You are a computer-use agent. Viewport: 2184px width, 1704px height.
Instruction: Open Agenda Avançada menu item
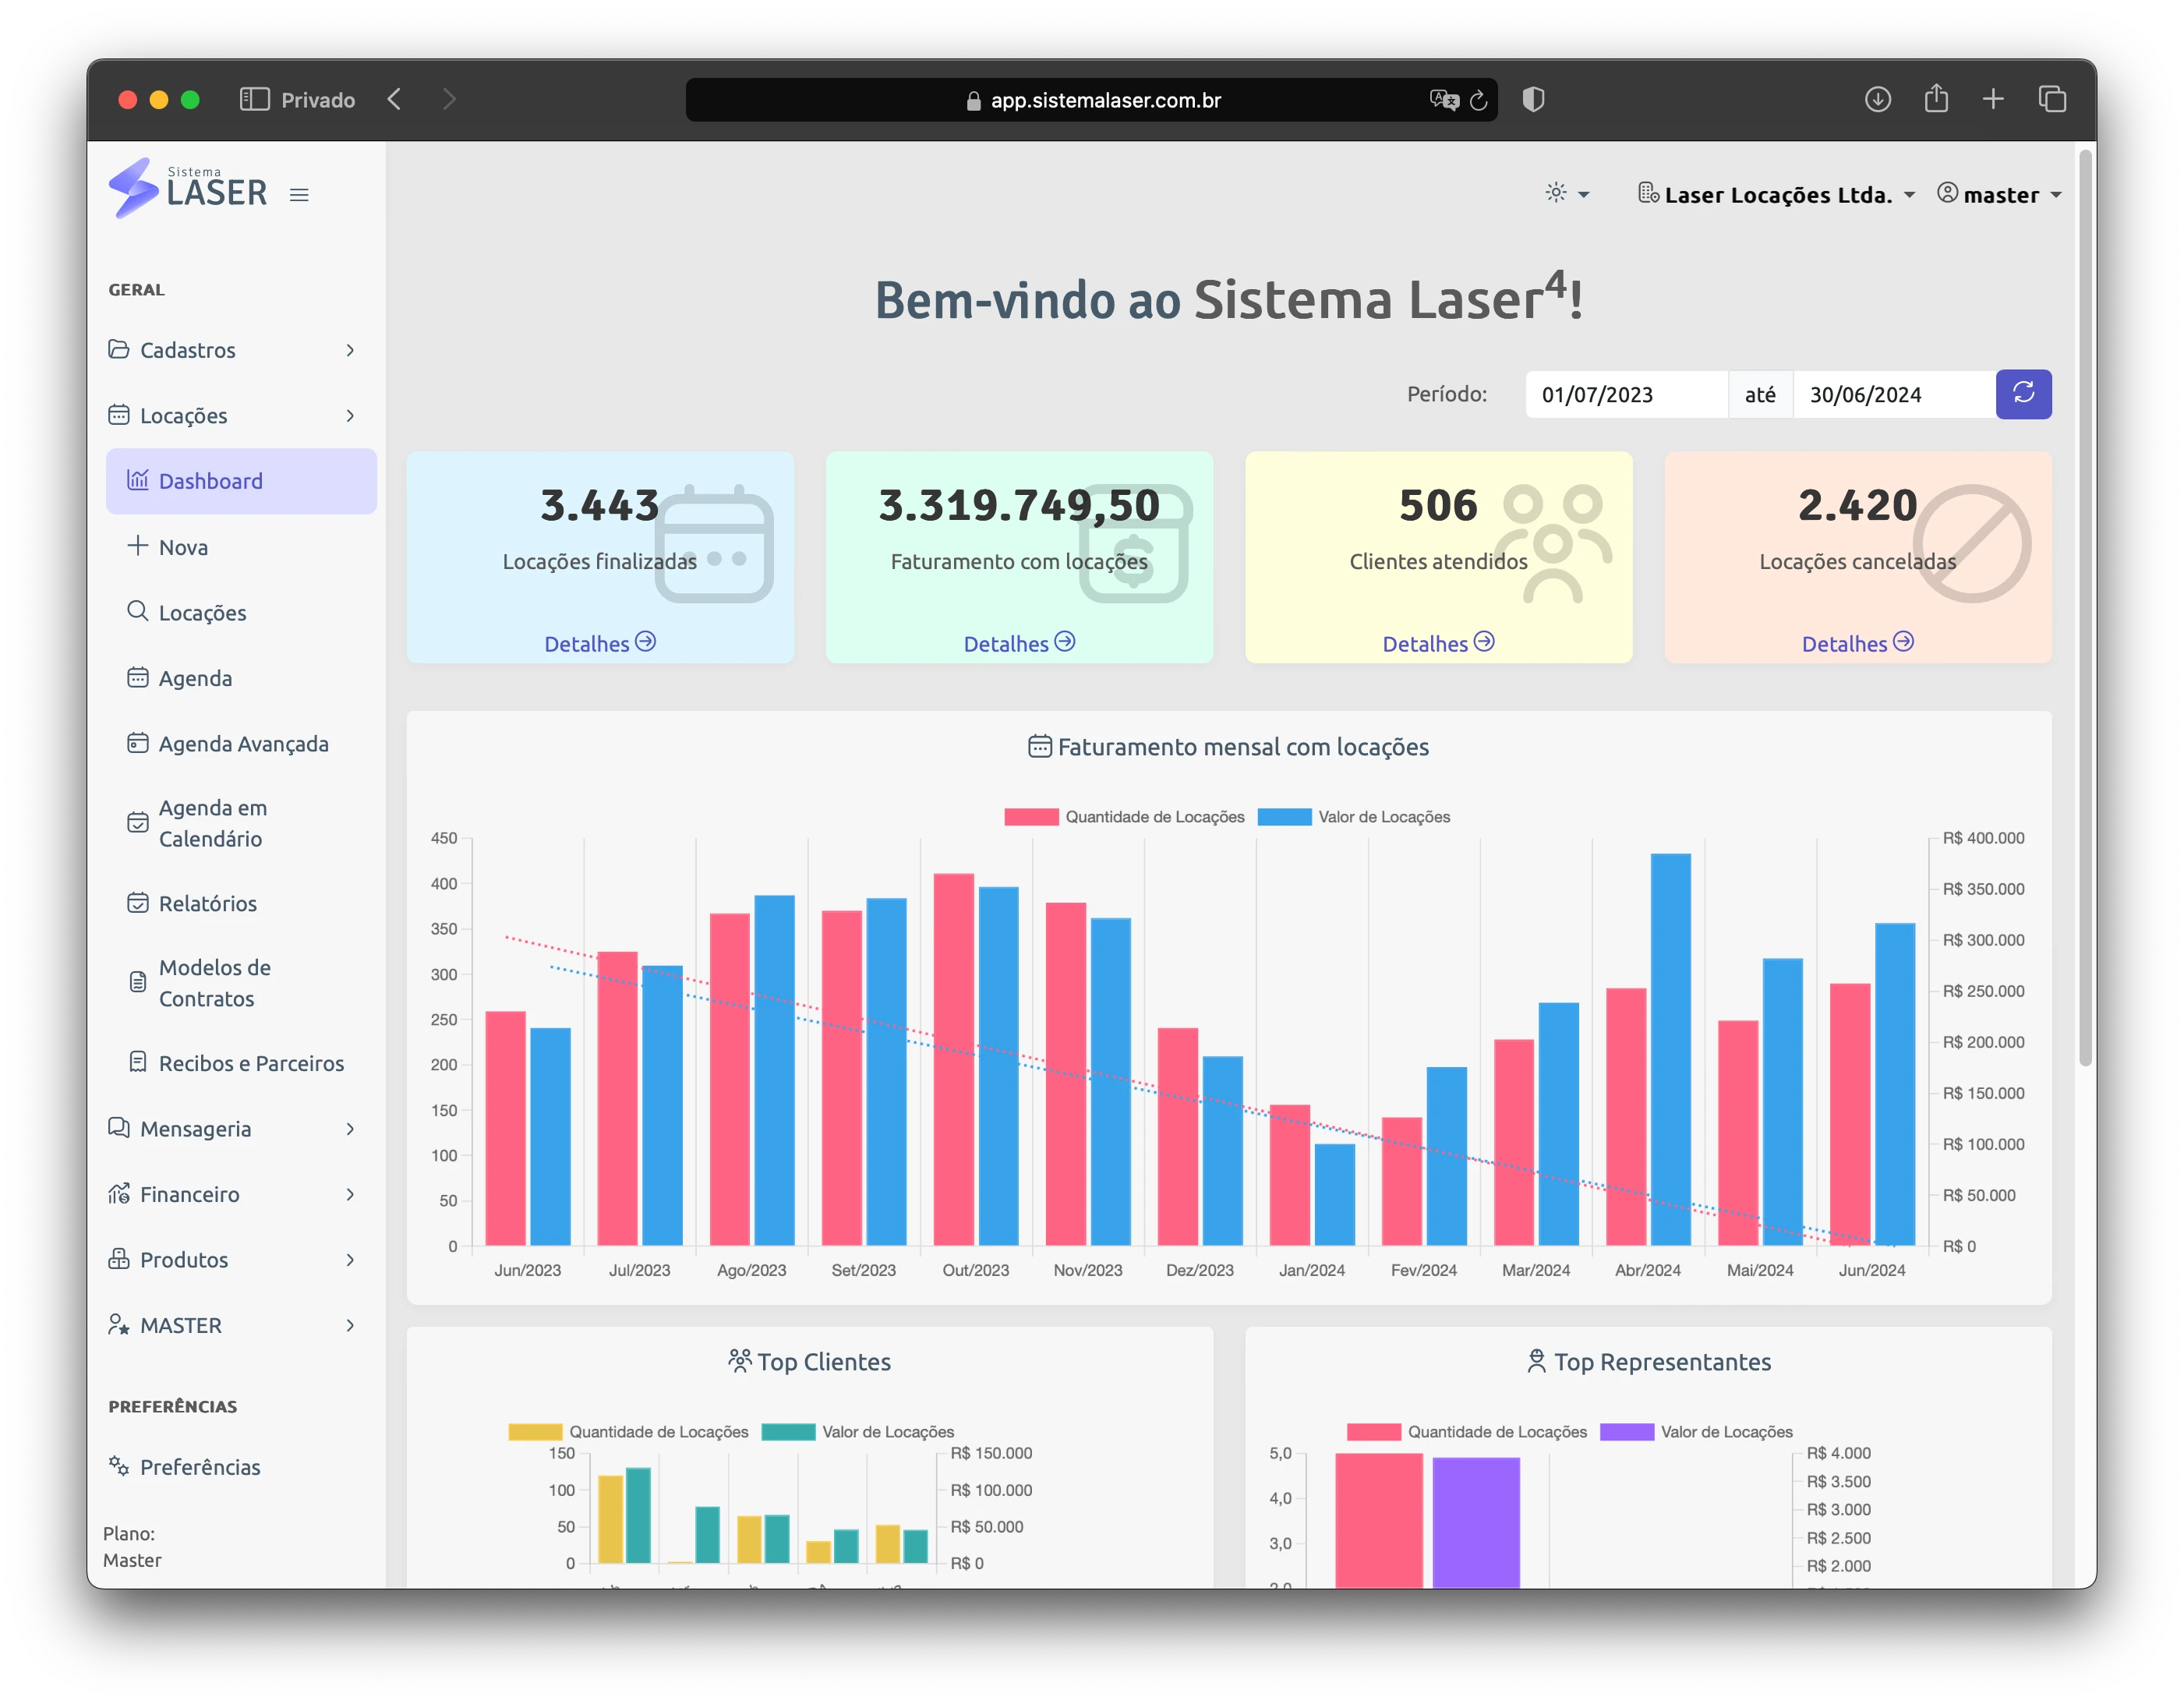point(241,743)
